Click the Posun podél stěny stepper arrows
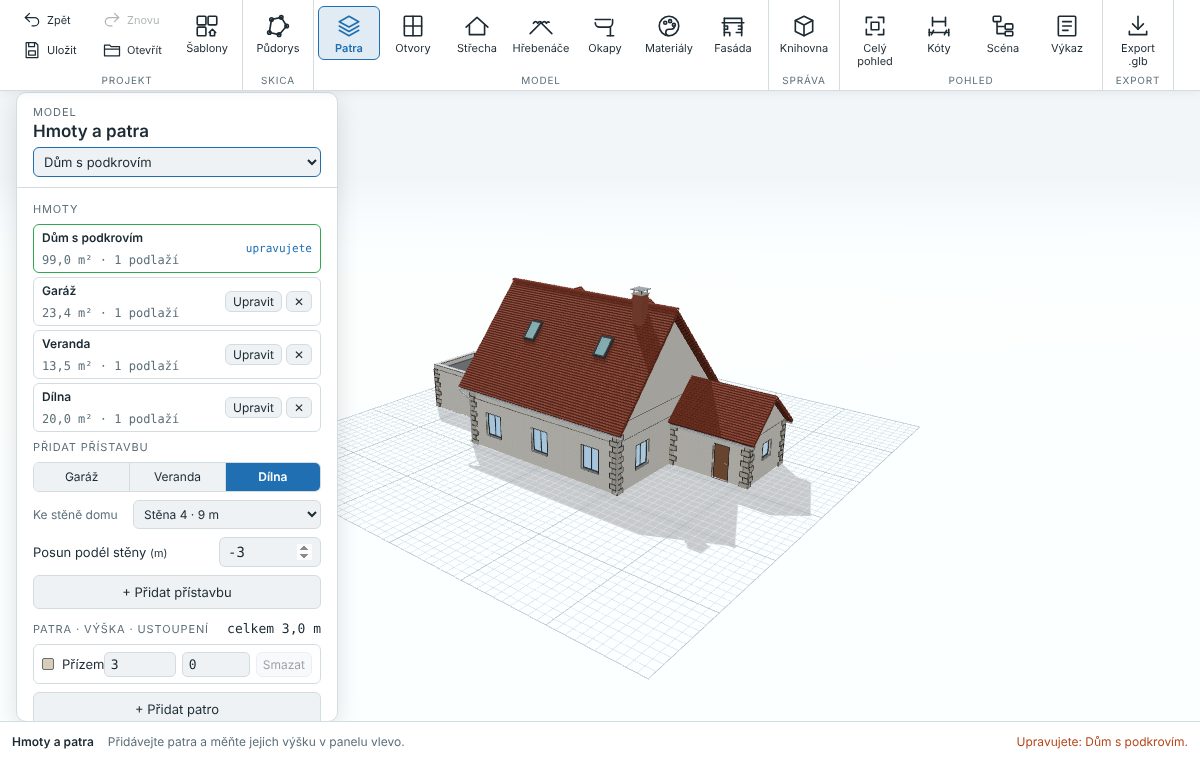This screenshot has height=760, width=1200. click(305, 552)
